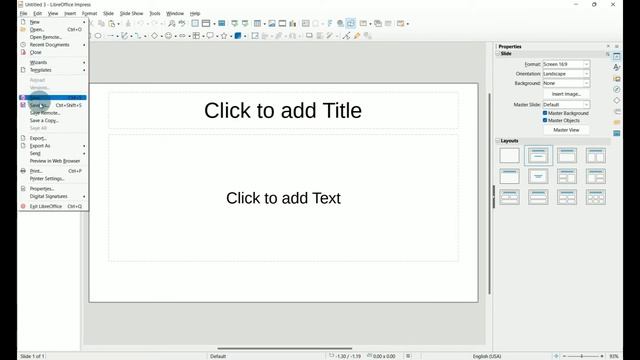
Task: Choose Exit LibreOffice from File menu
Action: pos(53,207)
